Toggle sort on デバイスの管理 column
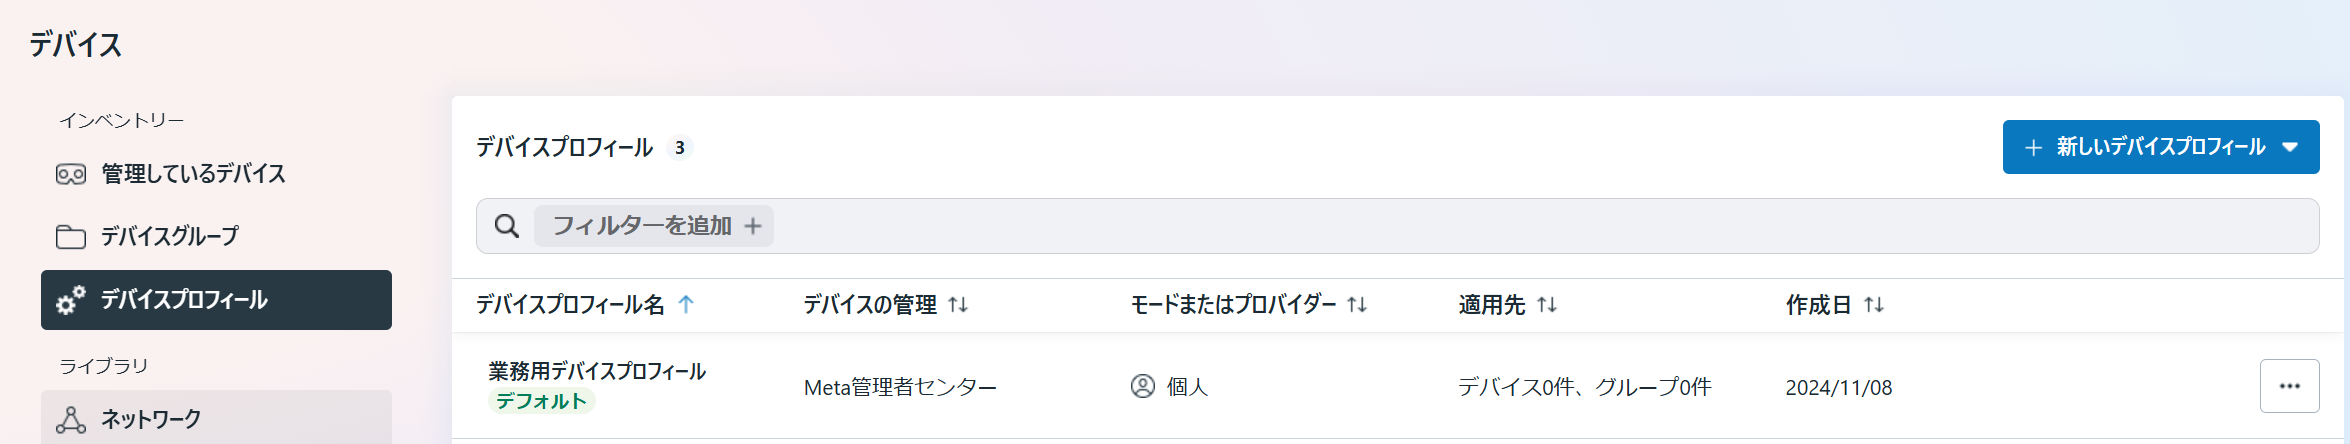 [958, 305]
